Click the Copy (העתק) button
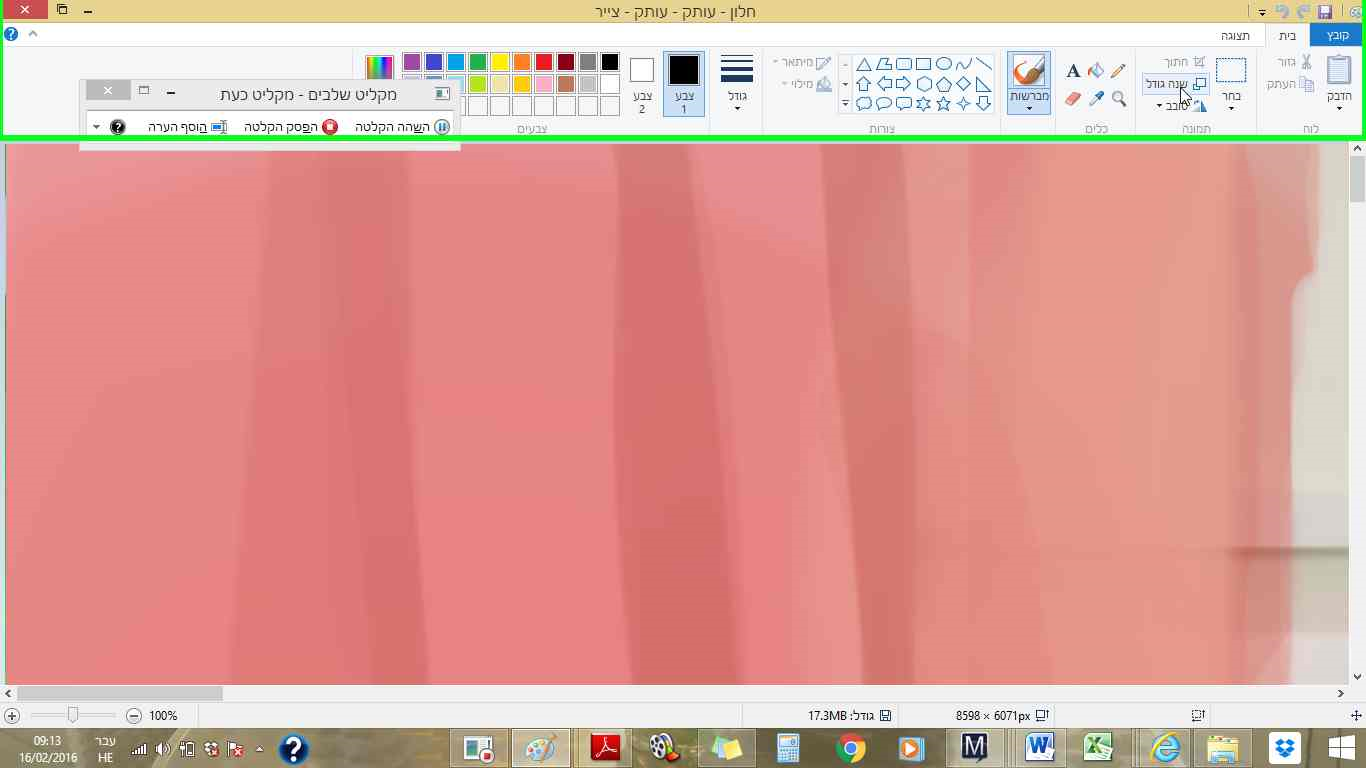 pos(1290,84)
